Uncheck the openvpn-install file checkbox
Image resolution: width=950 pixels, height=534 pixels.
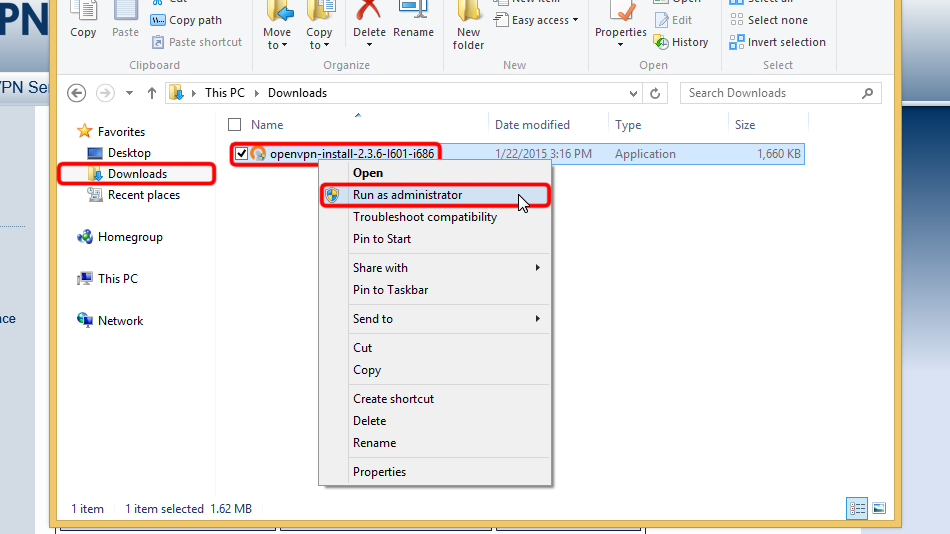(241, 154)
